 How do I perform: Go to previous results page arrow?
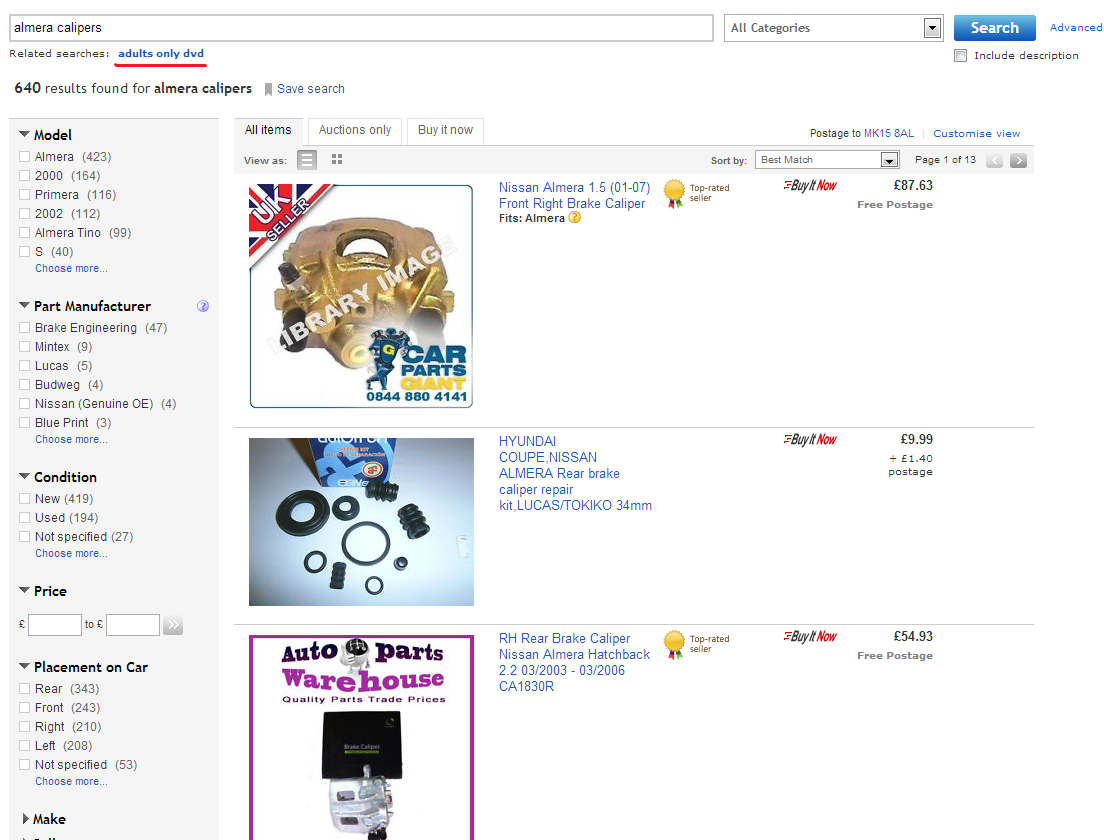[994, 161]
